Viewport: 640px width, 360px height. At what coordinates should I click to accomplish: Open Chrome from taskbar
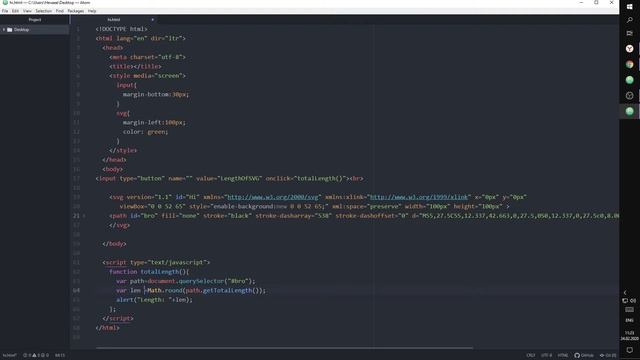click(x=629, y=64)
